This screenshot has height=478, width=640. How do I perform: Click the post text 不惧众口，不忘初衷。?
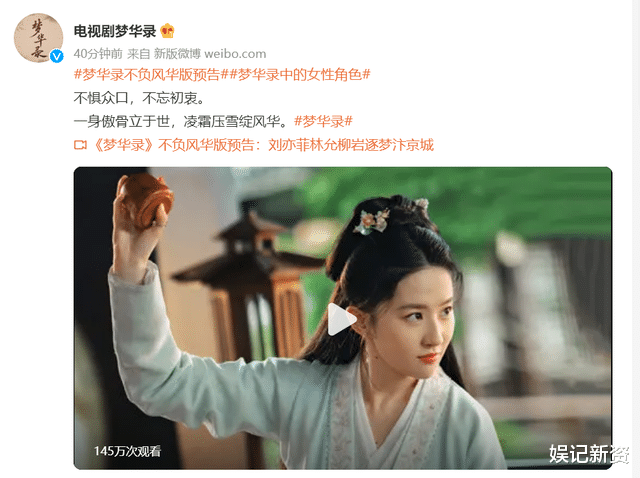coord(139,98)
